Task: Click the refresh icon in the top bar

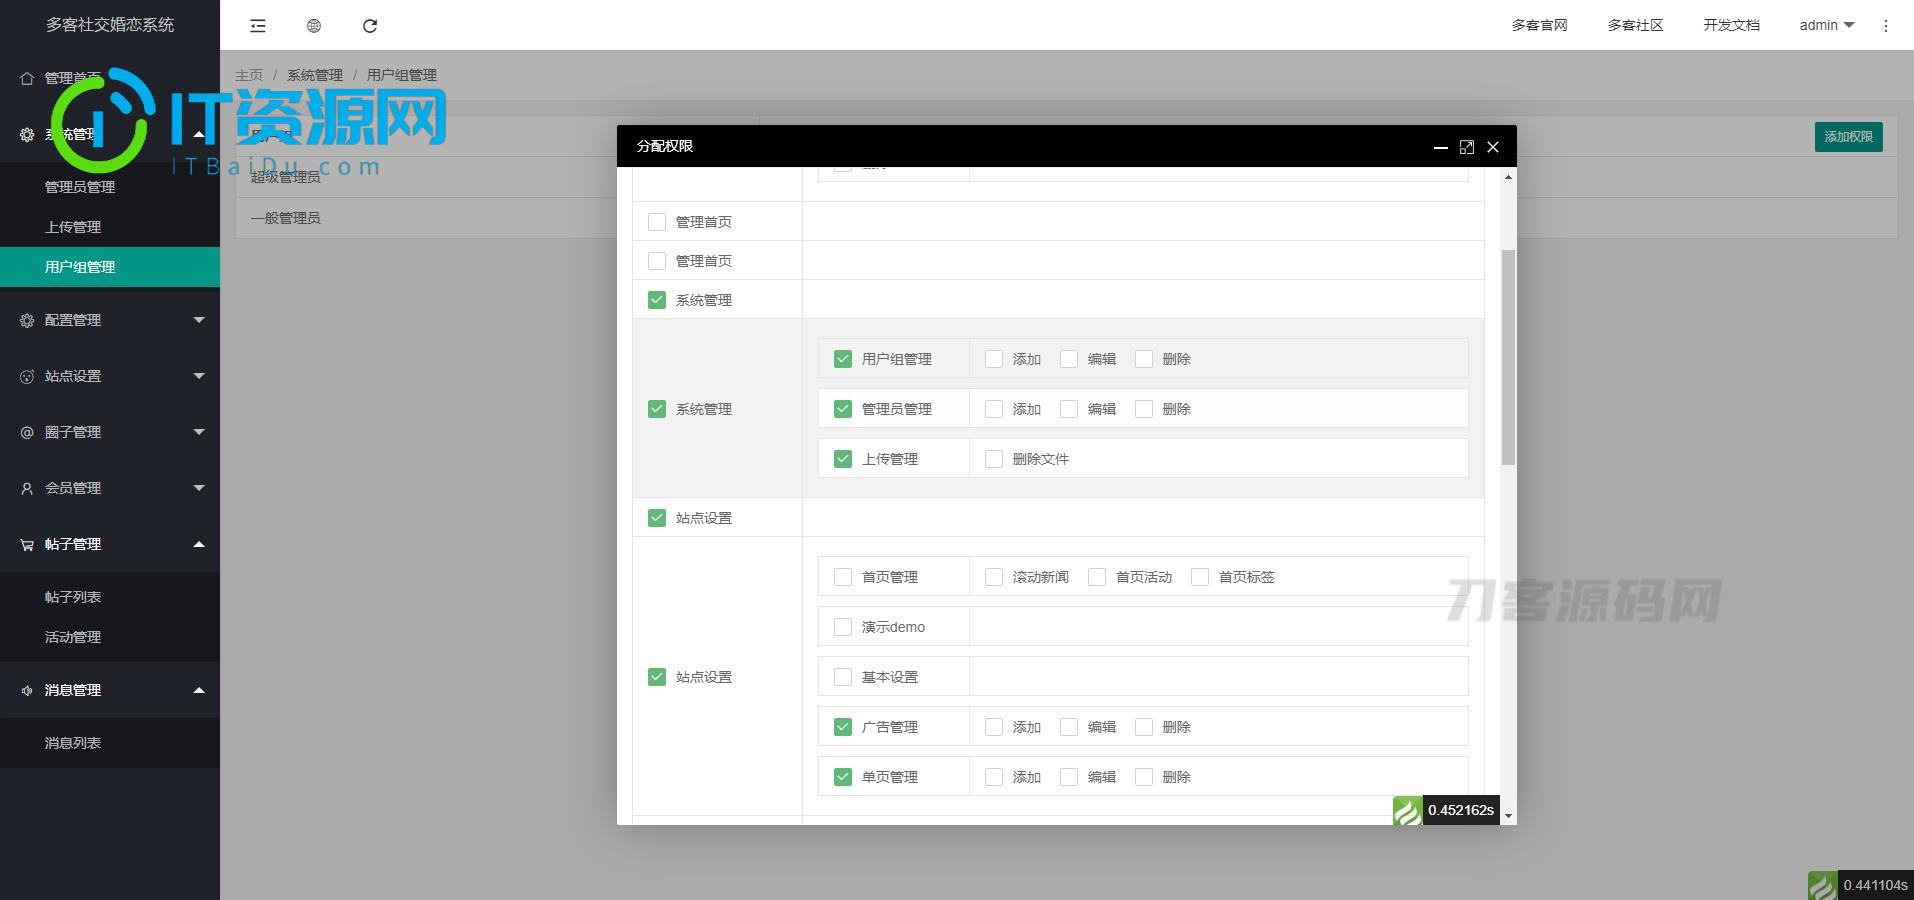Action: pos(370,26)
